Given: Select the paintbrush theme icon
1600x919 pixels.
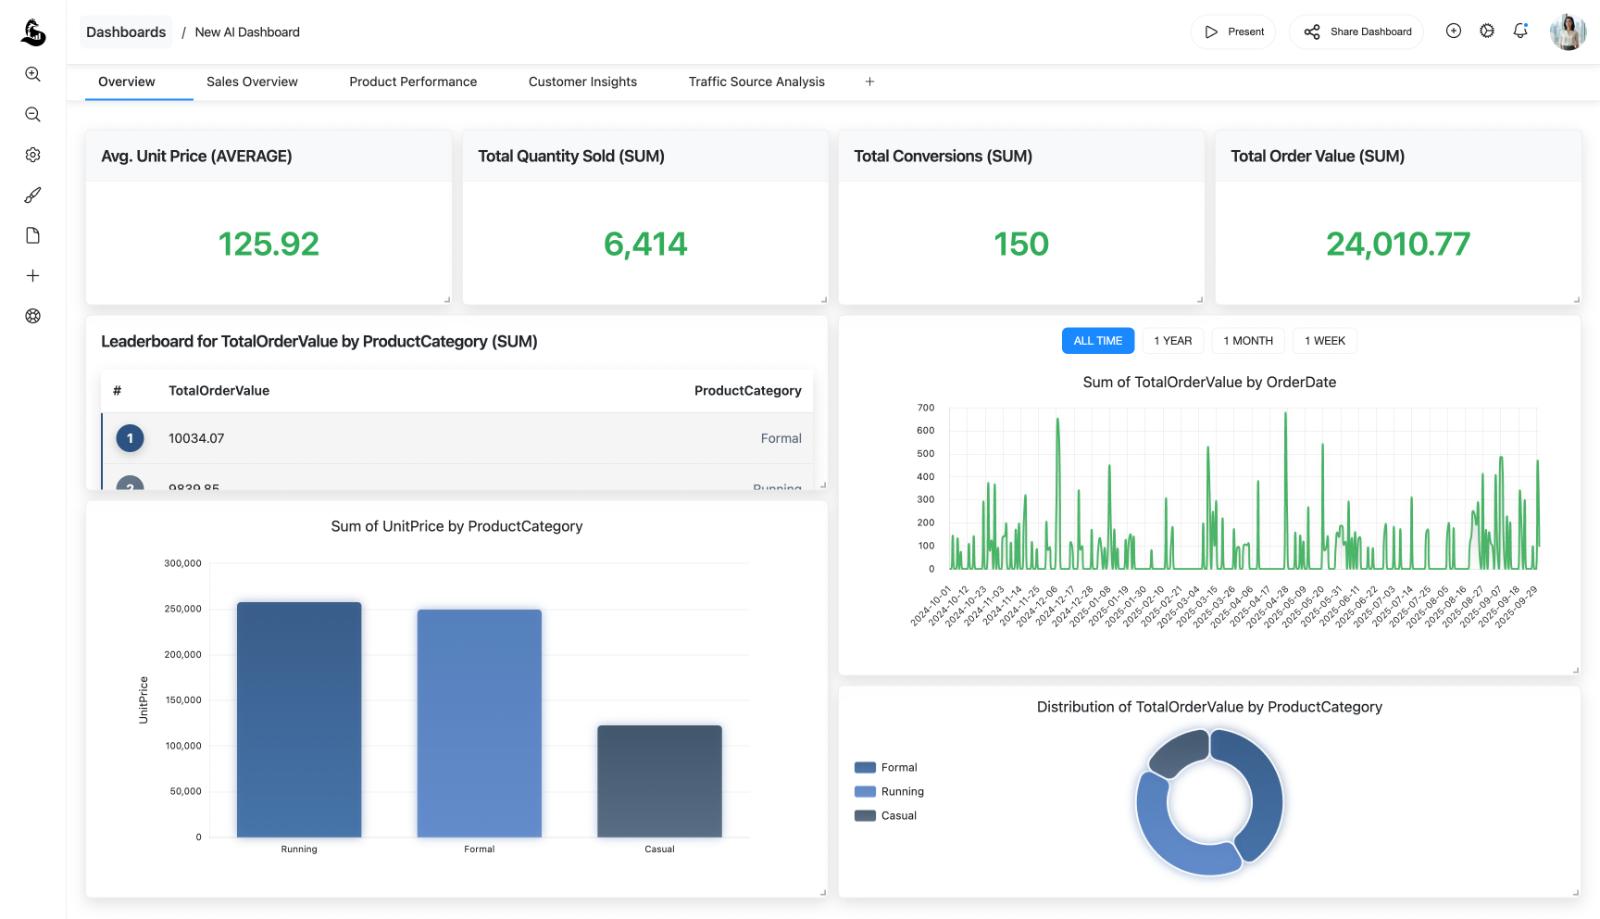Looking at the screenshot, I should tap(33, 195).
